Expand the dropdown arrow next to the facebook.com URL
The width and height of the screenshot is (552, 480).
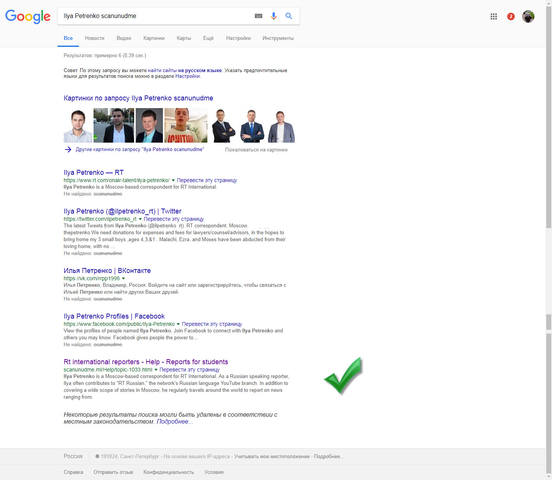coord(178,324)
